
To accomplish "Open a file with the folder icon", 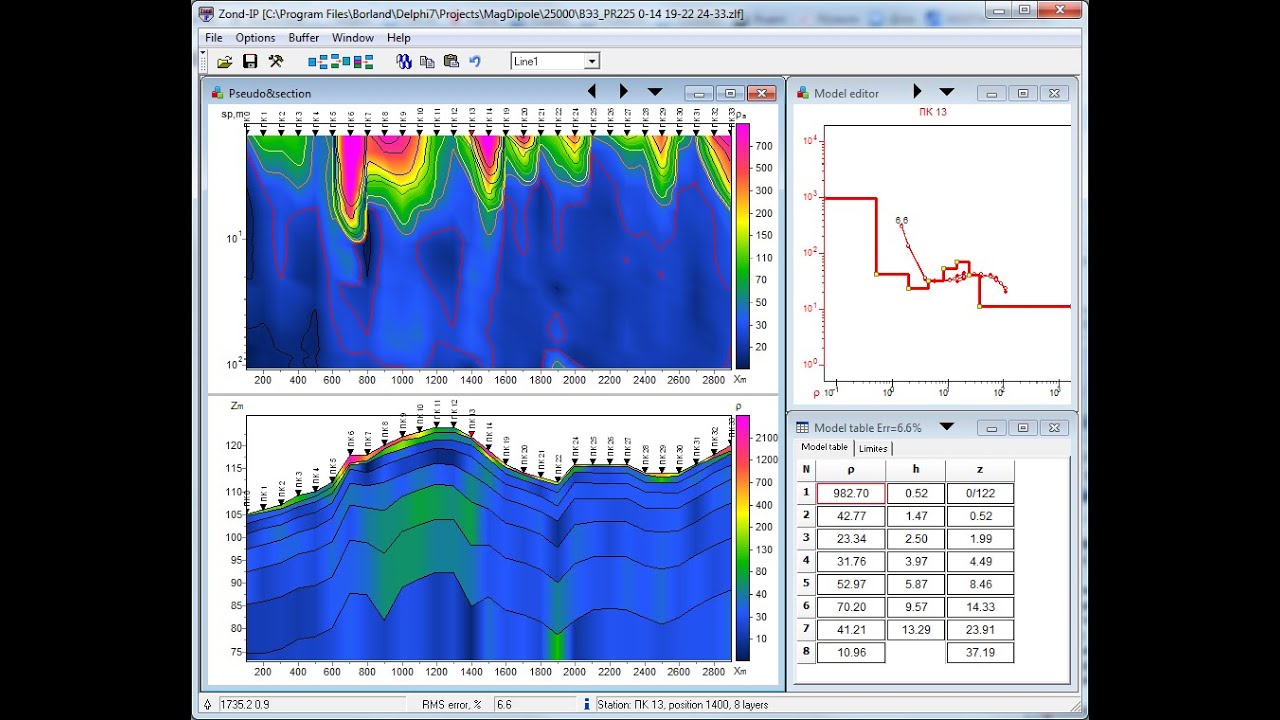I will [225, 61].
